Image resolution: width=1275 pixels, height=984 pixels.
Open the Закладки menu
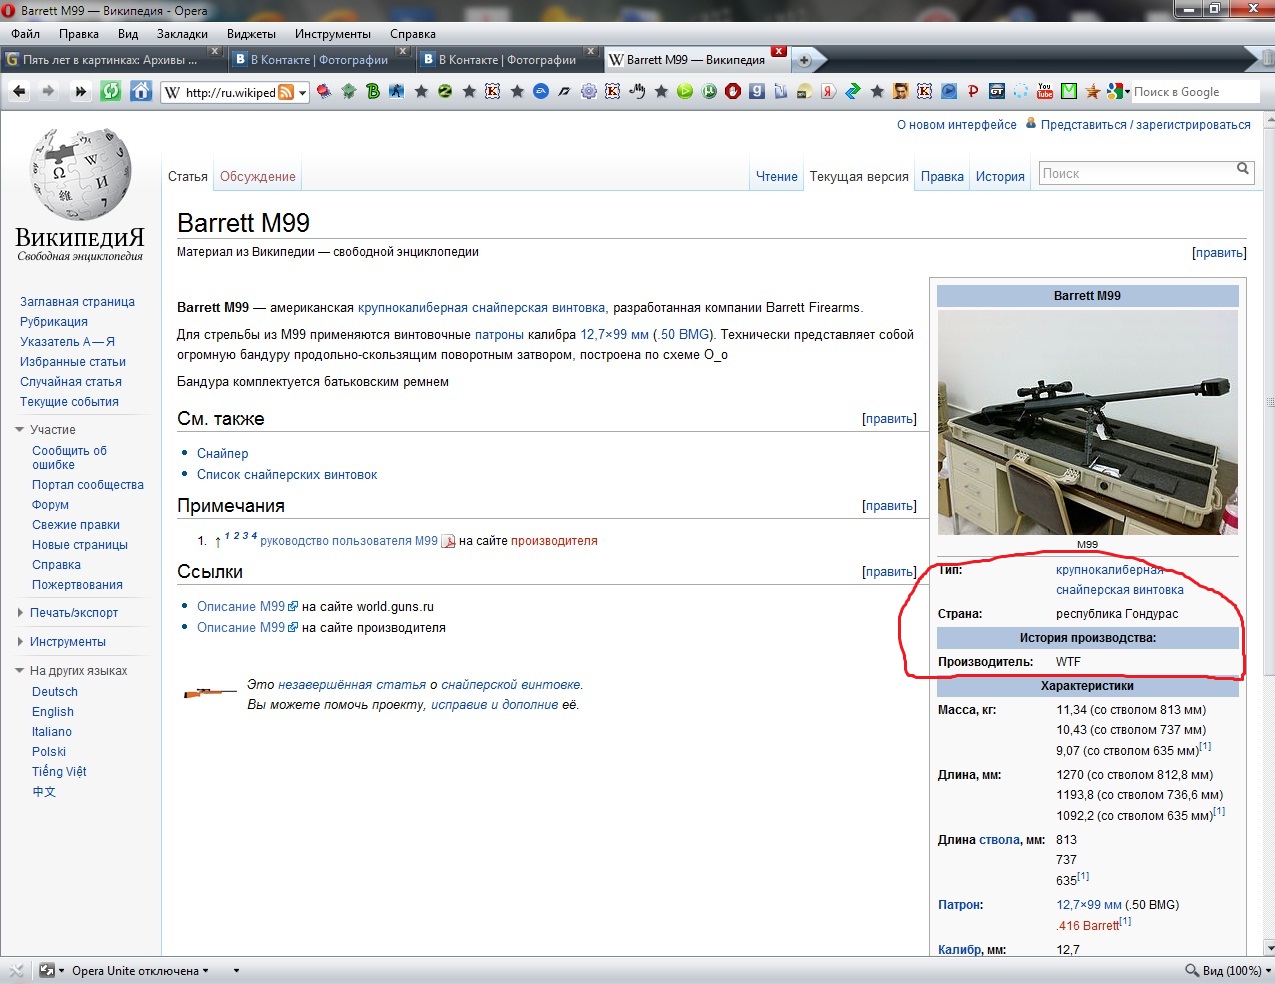pos(182,34)
